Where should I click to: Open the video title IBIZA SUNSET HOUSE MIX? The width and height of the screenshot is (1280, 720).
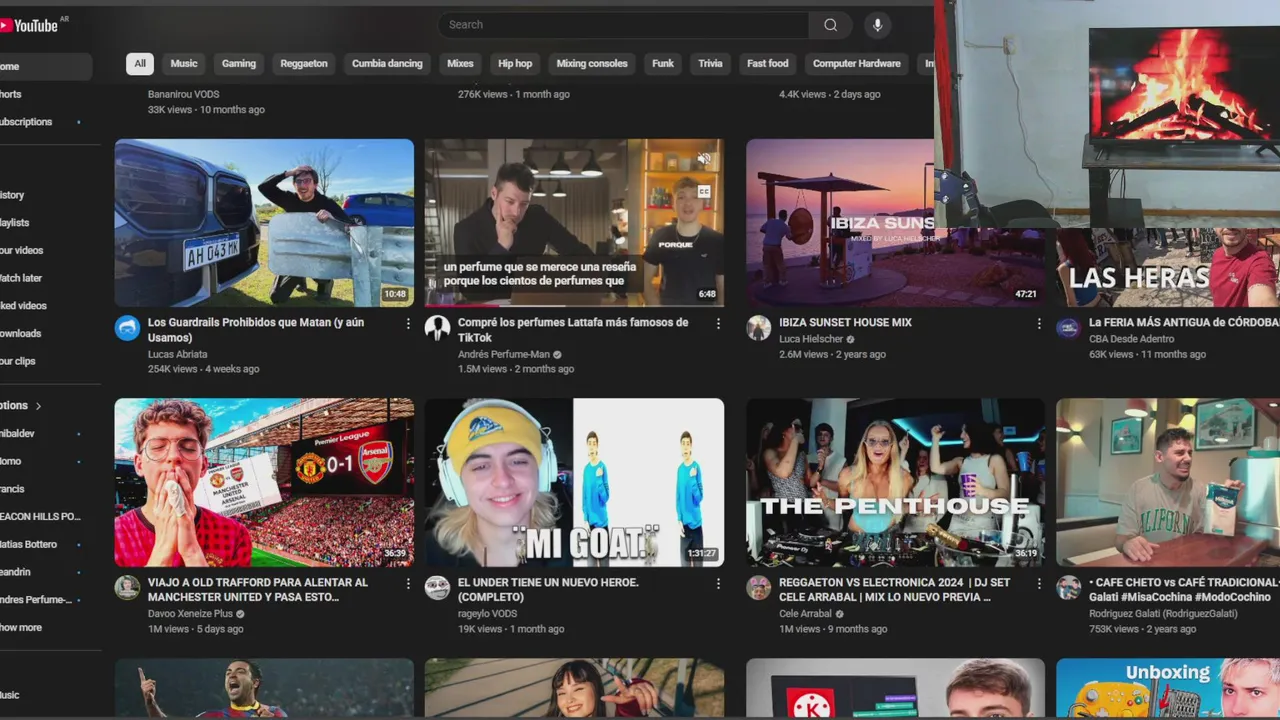coord(846,323)
